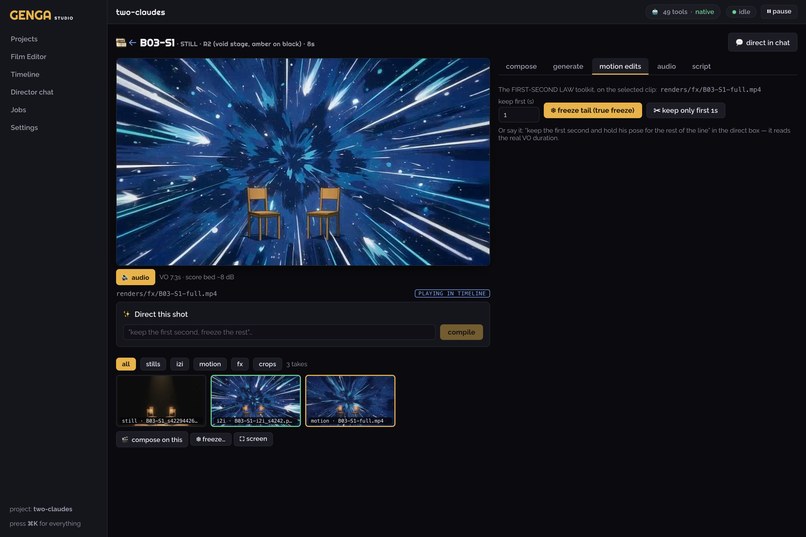Image resolution: width=806 pixels, height=537 pixels.
Task: Filter takes by crops
Action: tap(267, 364)
